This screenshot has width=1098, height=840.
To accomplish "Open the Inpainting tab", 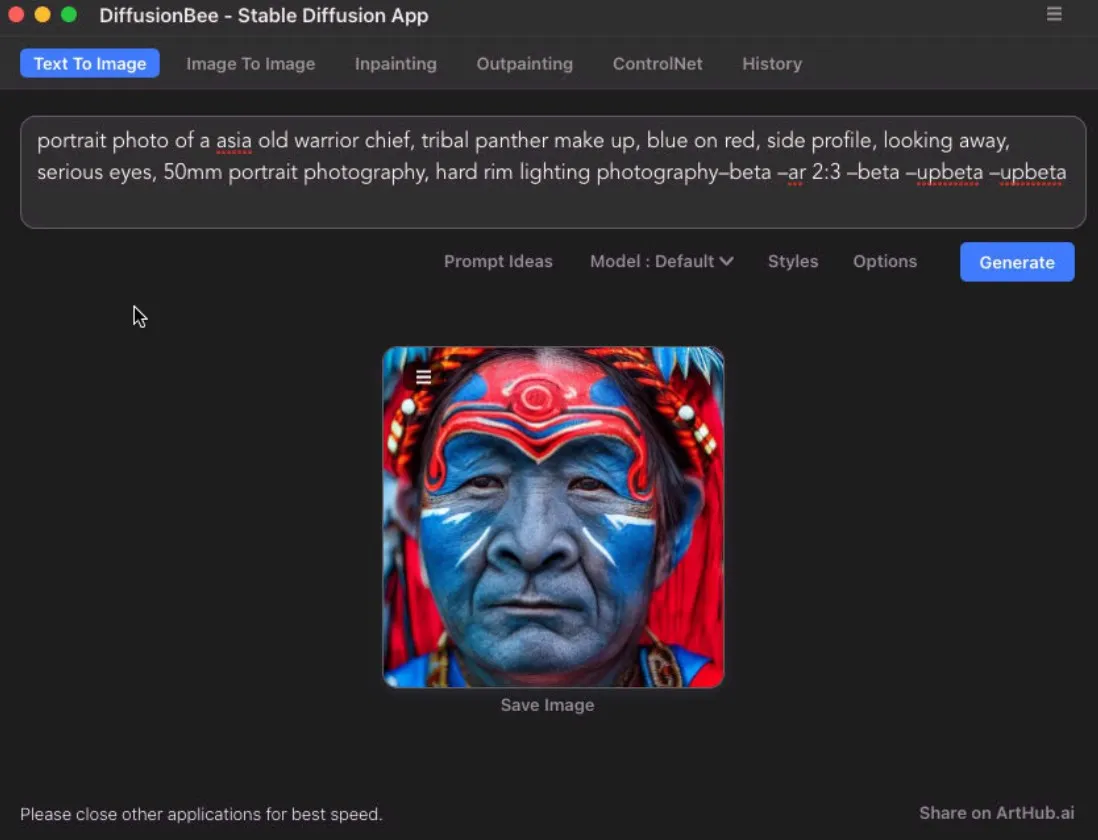I will tap(395, 64).
